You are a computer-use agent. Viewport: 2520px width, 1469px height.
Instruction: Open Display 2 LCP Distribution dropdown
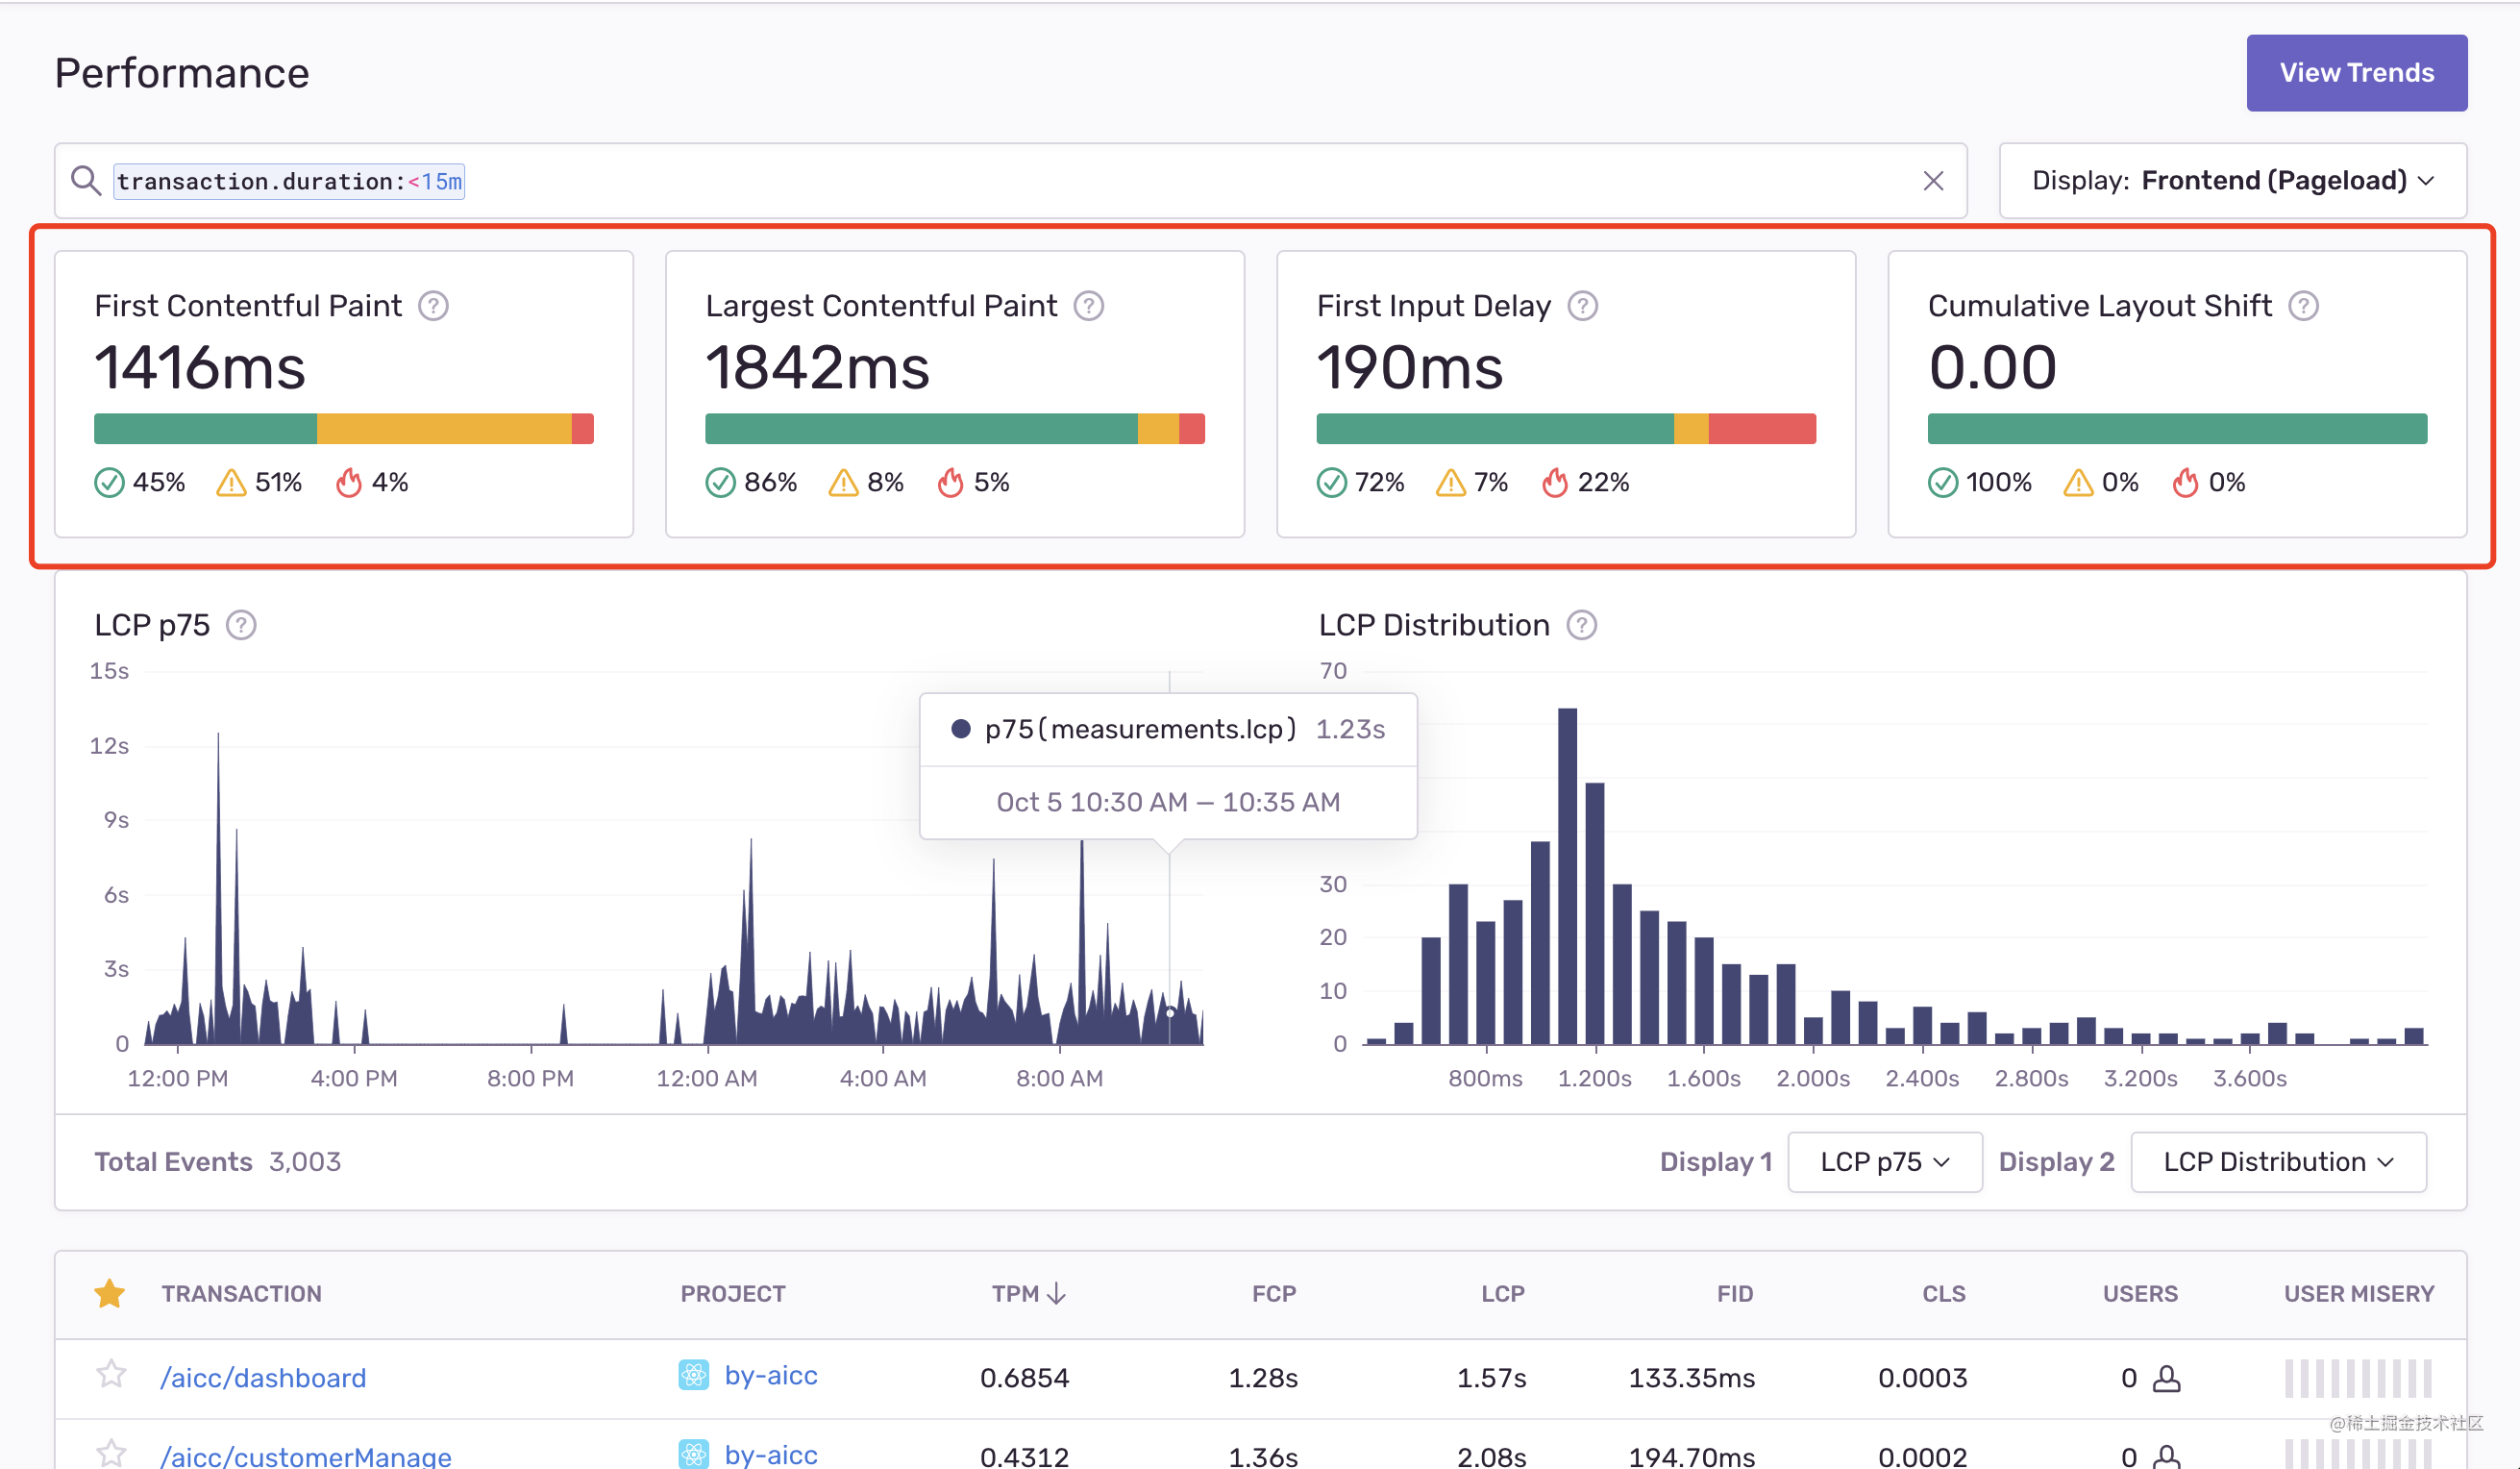point(2278,1161)
